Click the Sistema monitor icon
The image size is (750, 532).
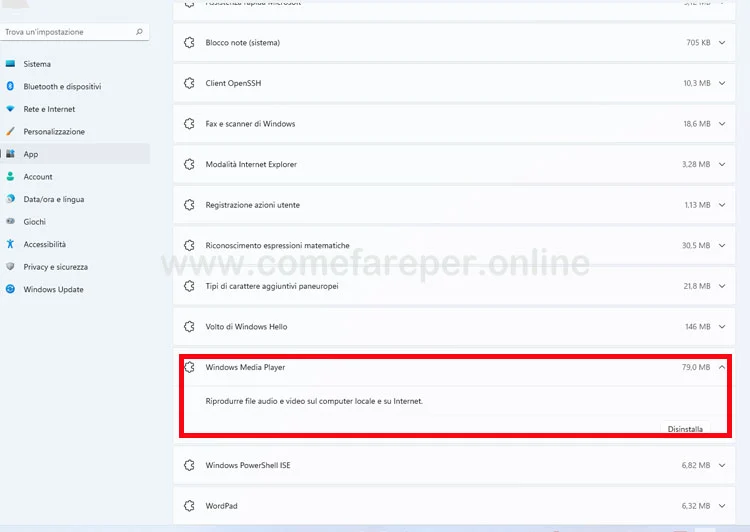click(10, 64)
